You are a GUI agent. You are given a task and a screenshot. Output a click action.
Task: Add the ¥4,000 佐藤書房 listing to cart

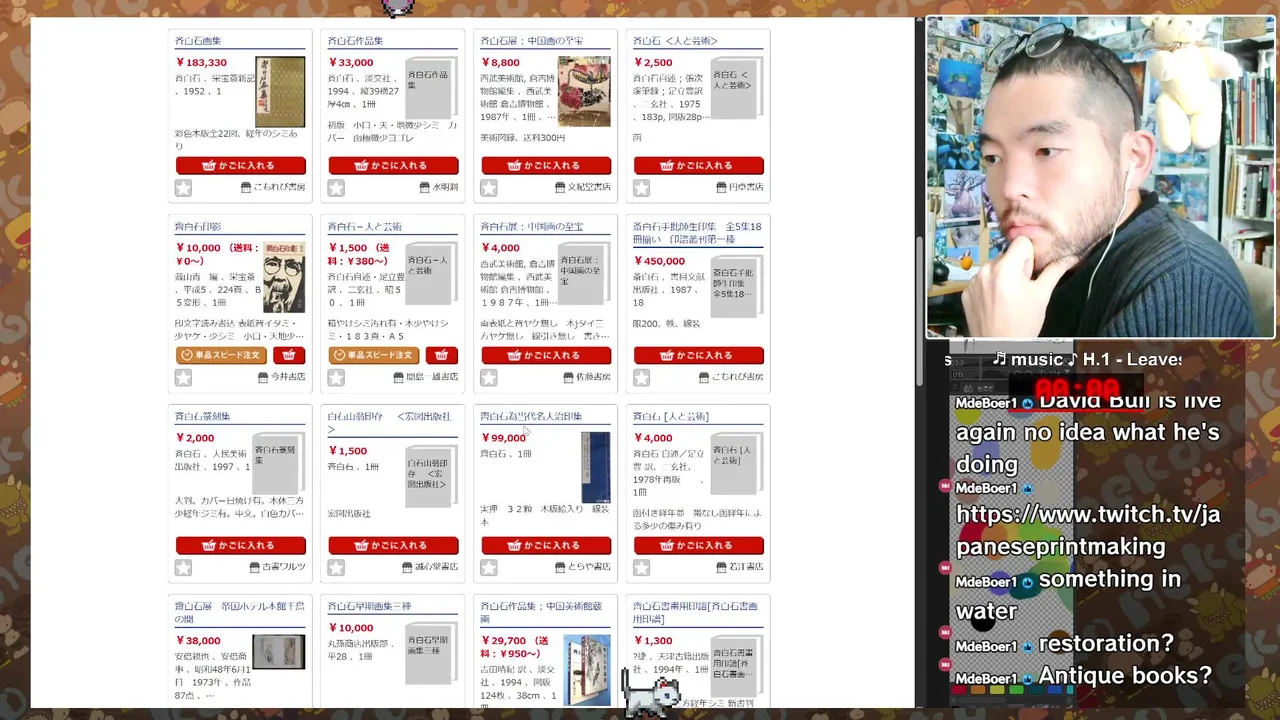click(x=546, y=355)
